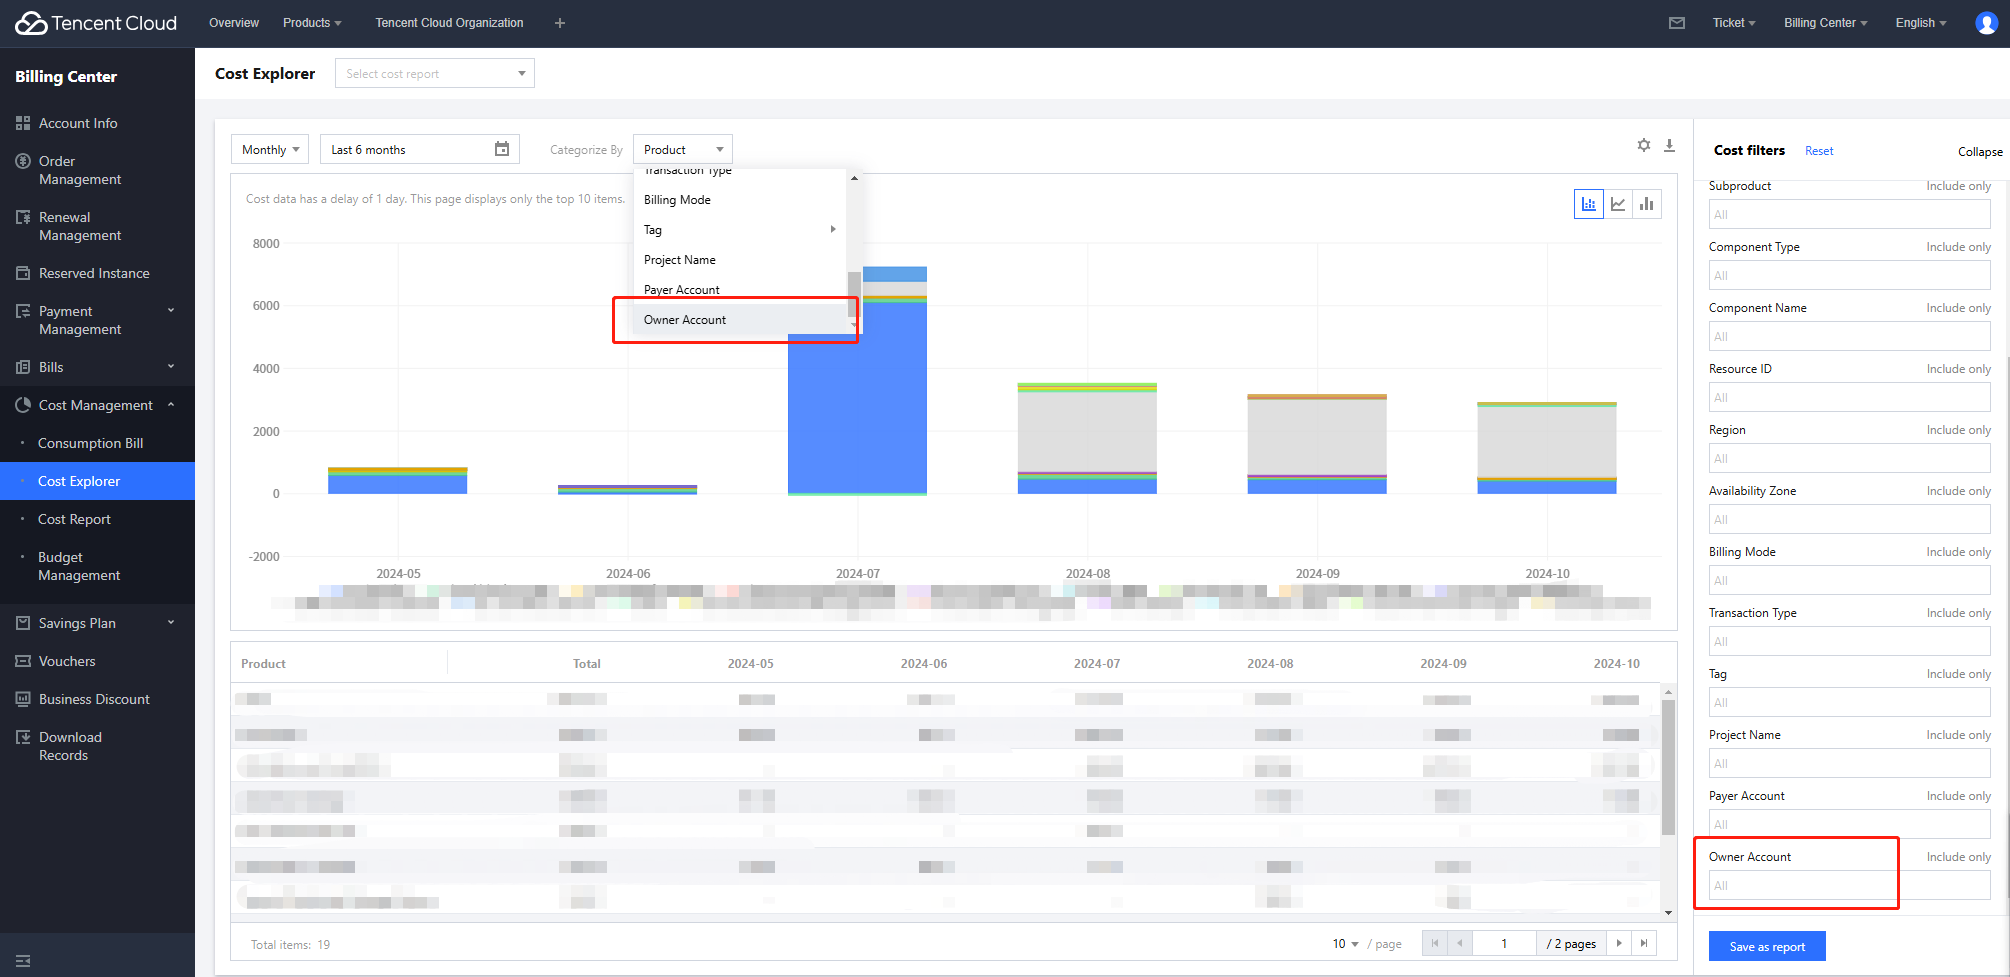Screen dimensions: 2010x977
Task: Select the stacked bar chart view
Action: point(1588,204)
